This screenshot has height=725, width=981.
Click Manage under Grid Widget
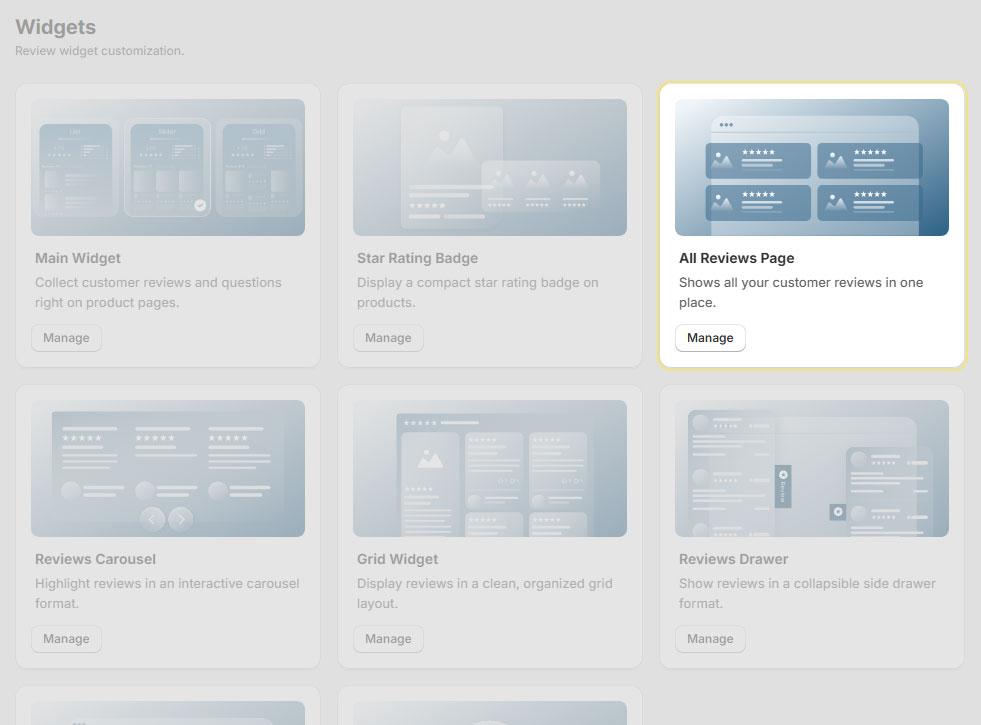[x=388, y=638]
